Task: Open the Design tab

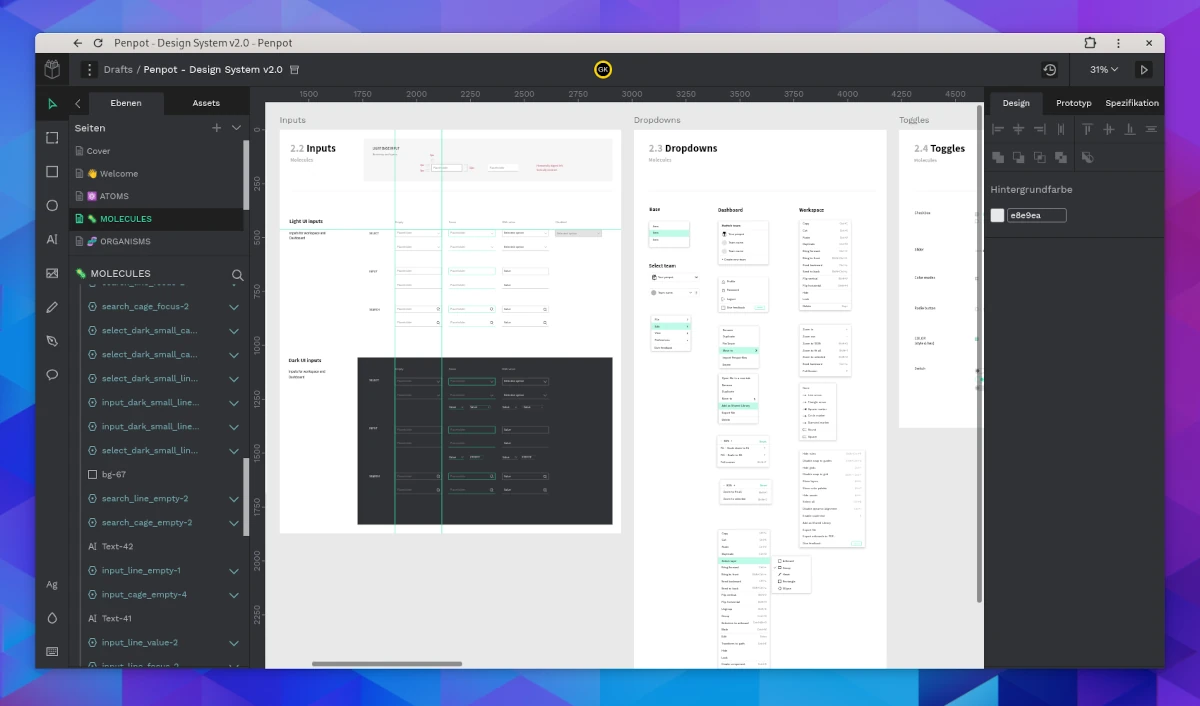Action: 1016,103
